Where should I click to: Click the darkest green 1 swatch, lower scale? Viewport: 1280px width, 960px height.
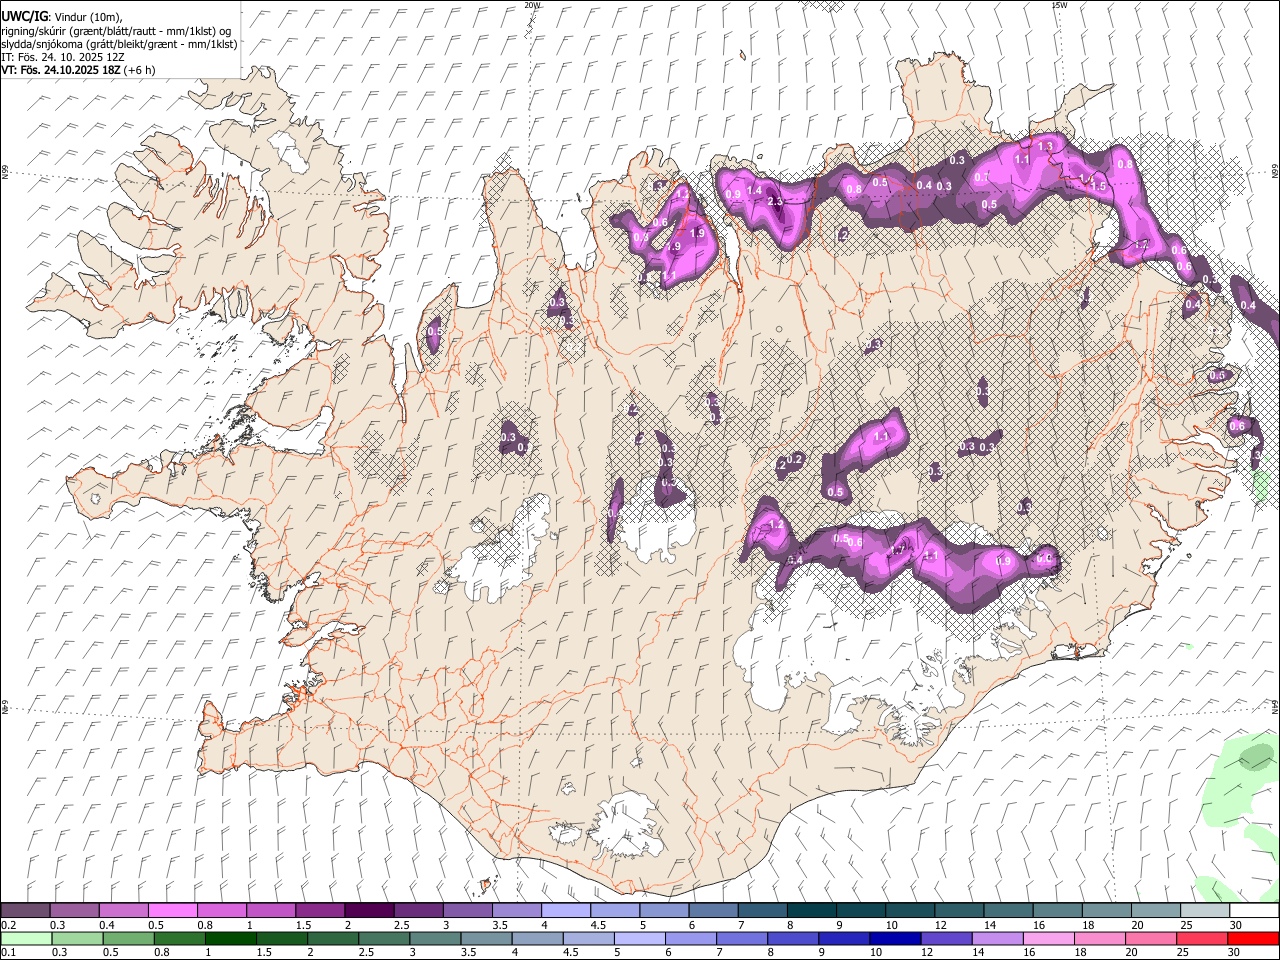point(229,938)
